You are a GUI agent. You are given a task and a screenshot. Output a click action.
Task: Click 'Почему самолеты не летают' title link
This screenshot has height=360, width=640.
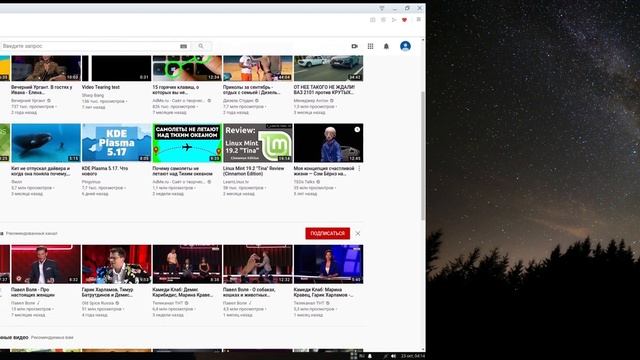tap(182, 171)
